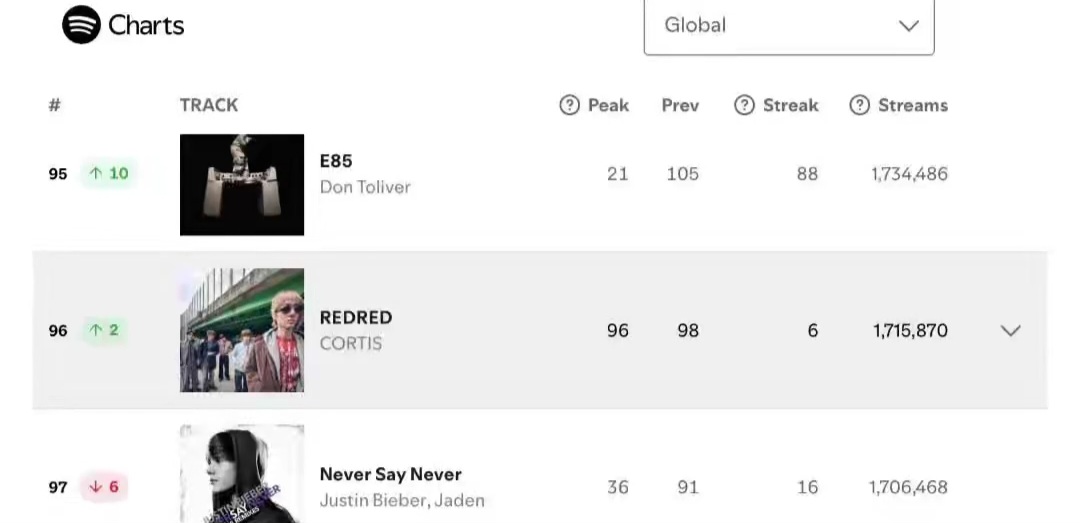Screen dimensions: 1080x523
Task: Click the Spotify logo icon
Action: coord(81,25)
